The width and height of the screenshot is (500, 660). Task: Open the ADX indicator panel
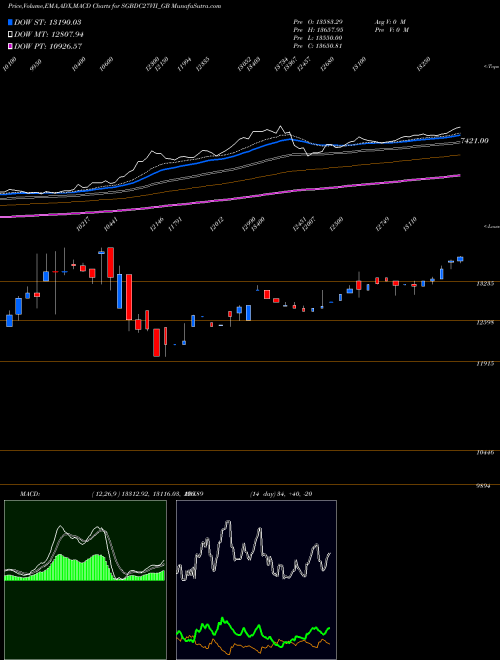256,580
